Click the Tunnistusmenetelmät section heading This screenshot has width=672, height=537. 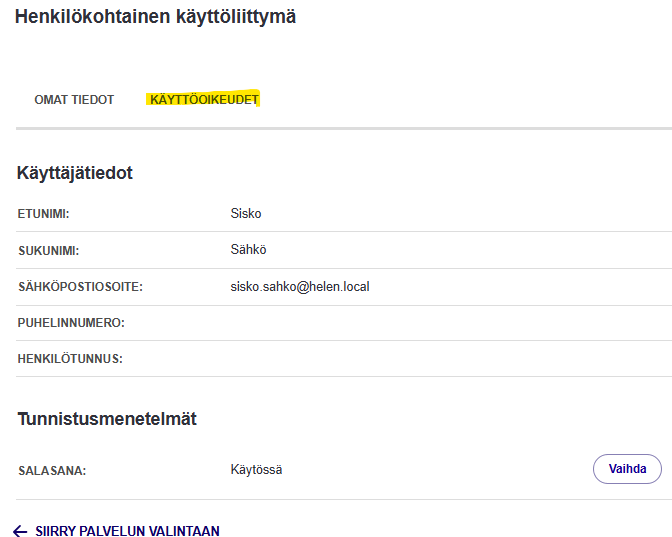[107, 419]
